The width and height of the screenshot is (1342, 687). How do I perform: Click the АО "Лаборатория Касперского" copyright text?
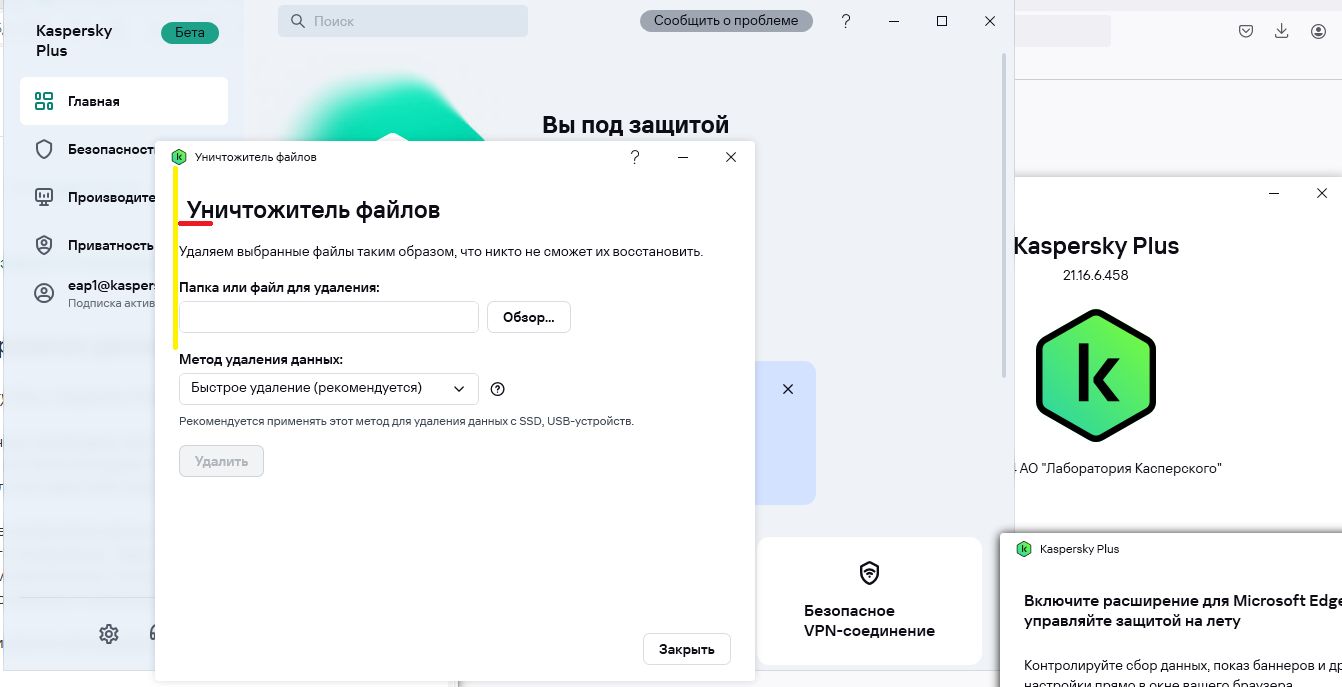click(x=1121, y=468)
